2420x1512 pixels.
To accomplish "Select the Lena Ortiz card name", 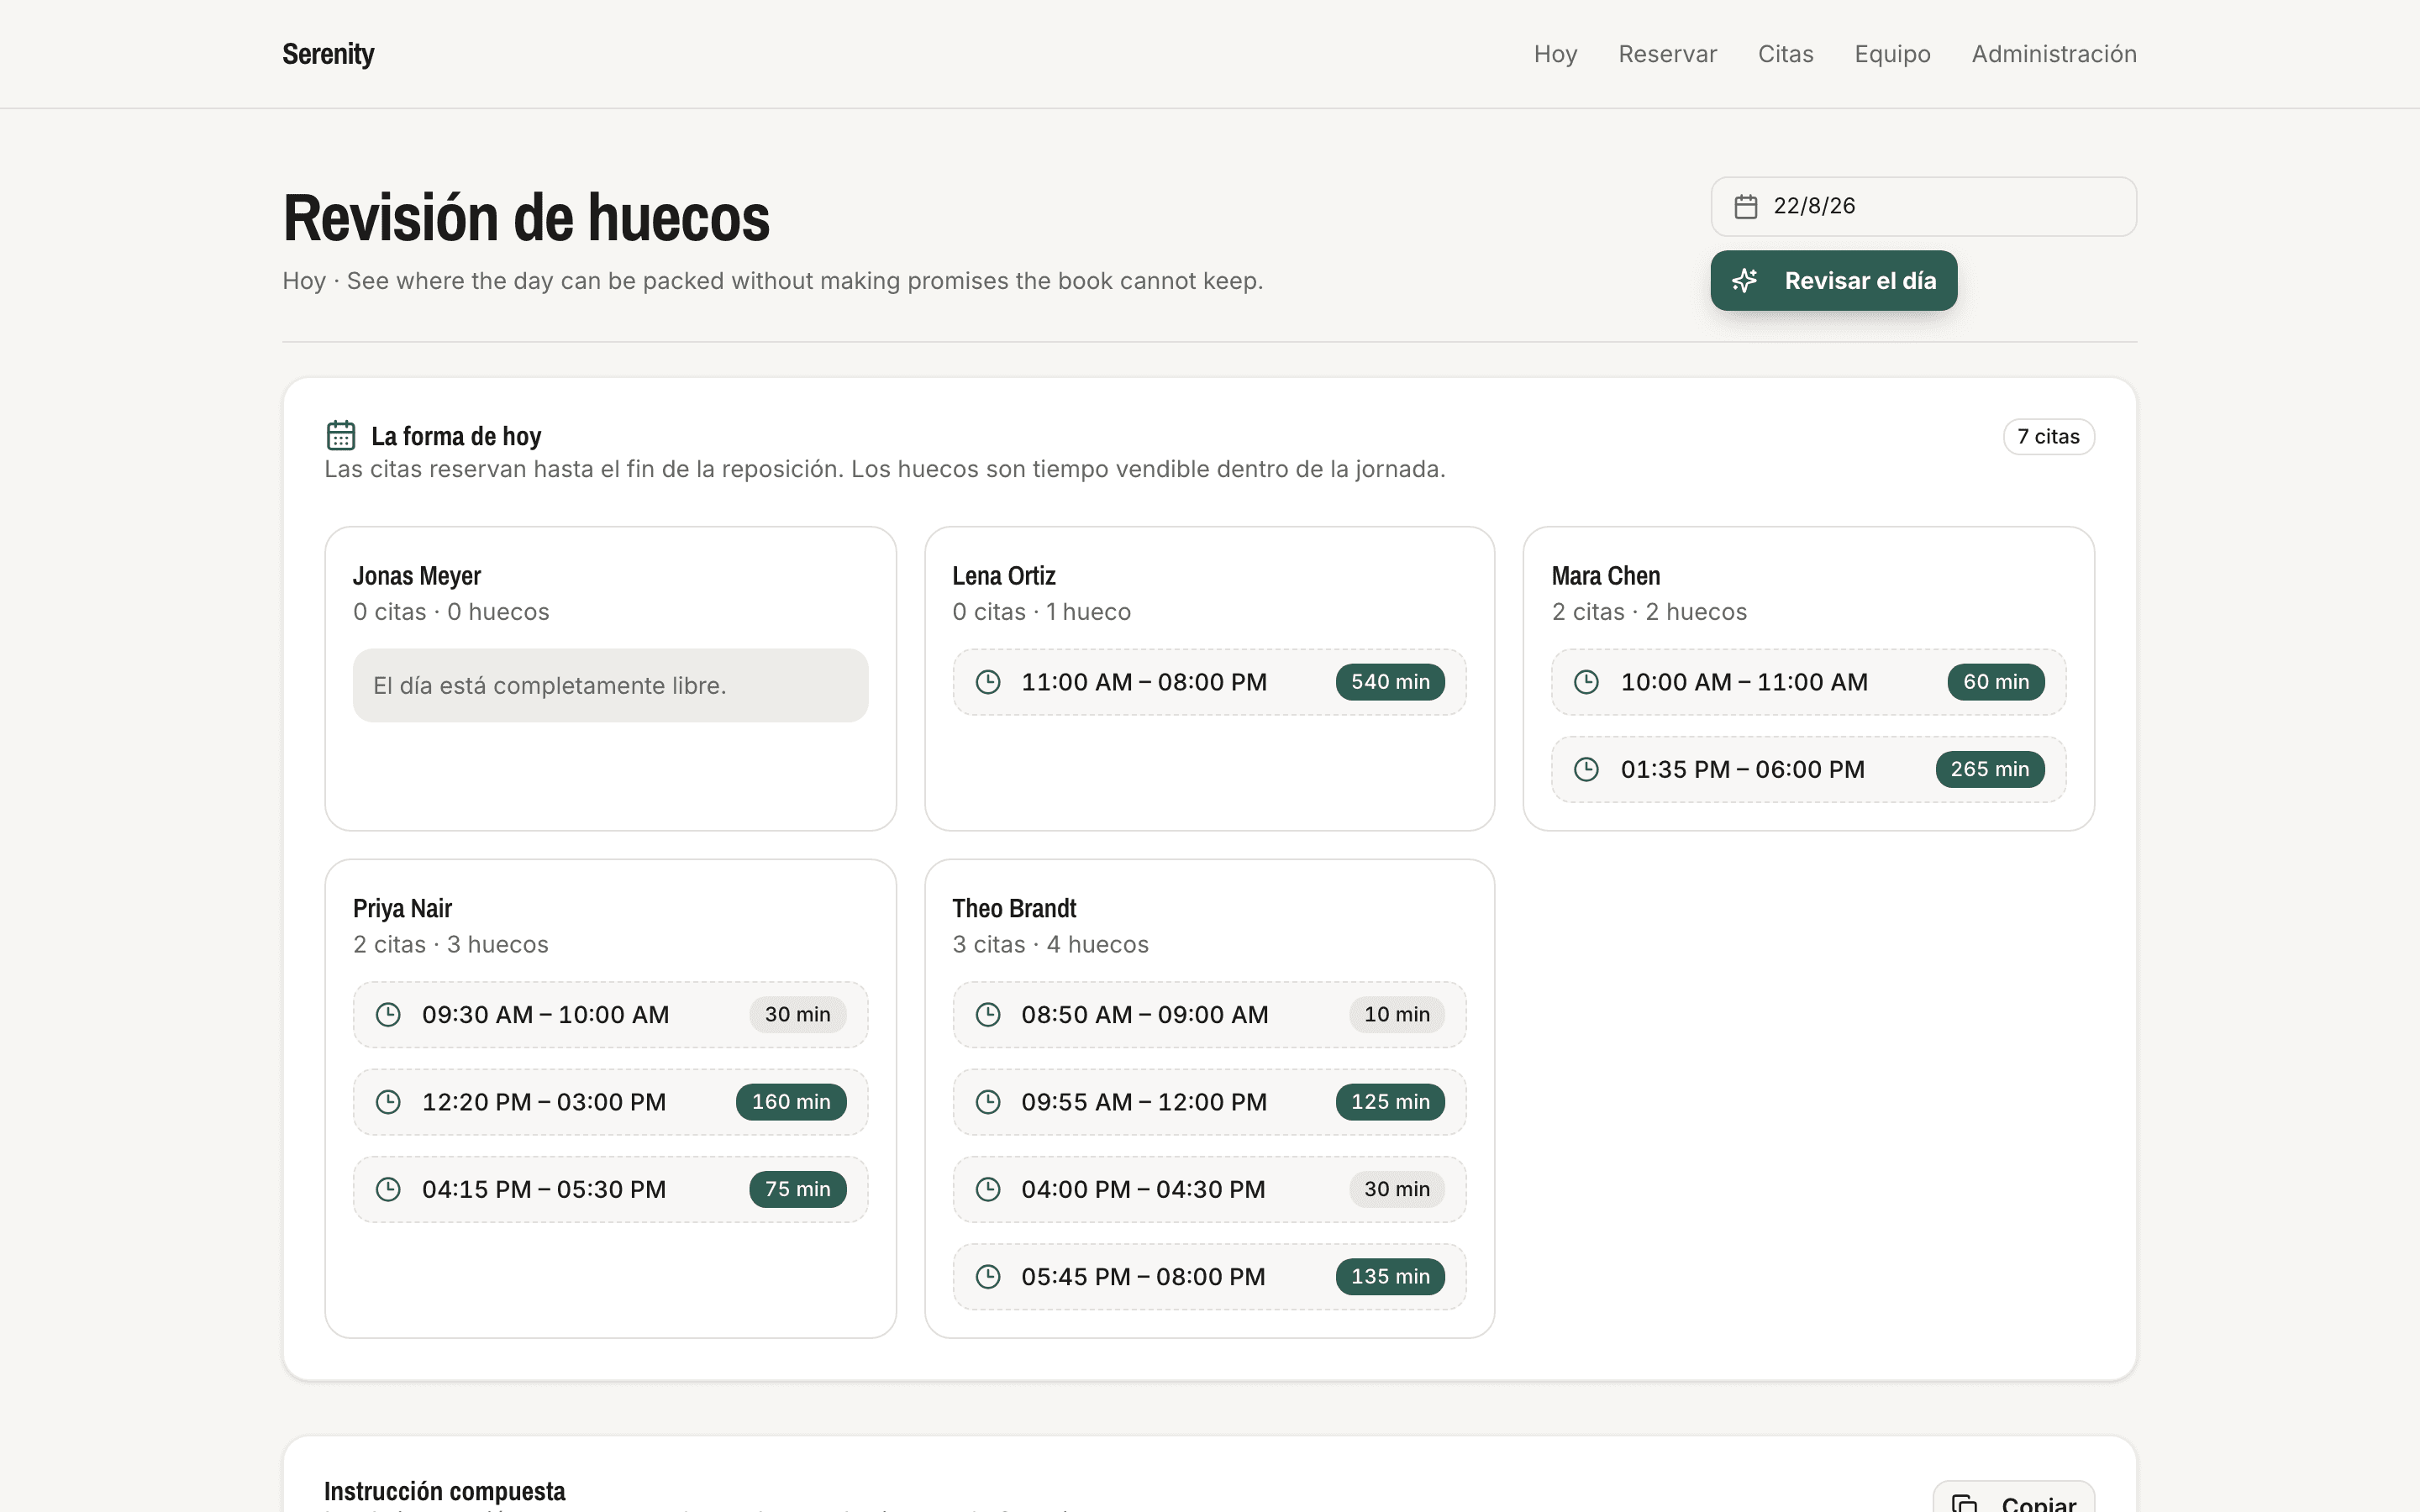I will click(1004, 576).
